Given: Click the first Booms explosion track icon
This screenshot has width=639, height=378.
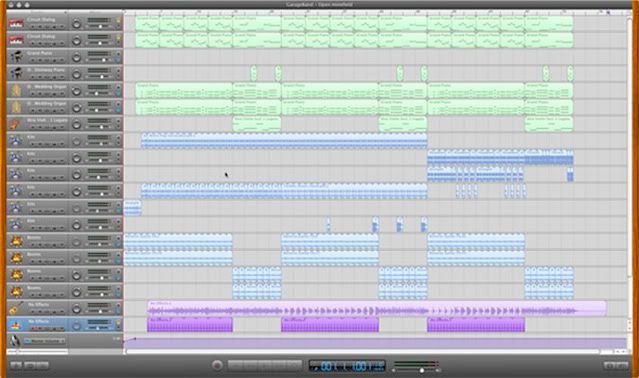Looking at the screenshot, I should pyautogui.click(x=16, y=241).
